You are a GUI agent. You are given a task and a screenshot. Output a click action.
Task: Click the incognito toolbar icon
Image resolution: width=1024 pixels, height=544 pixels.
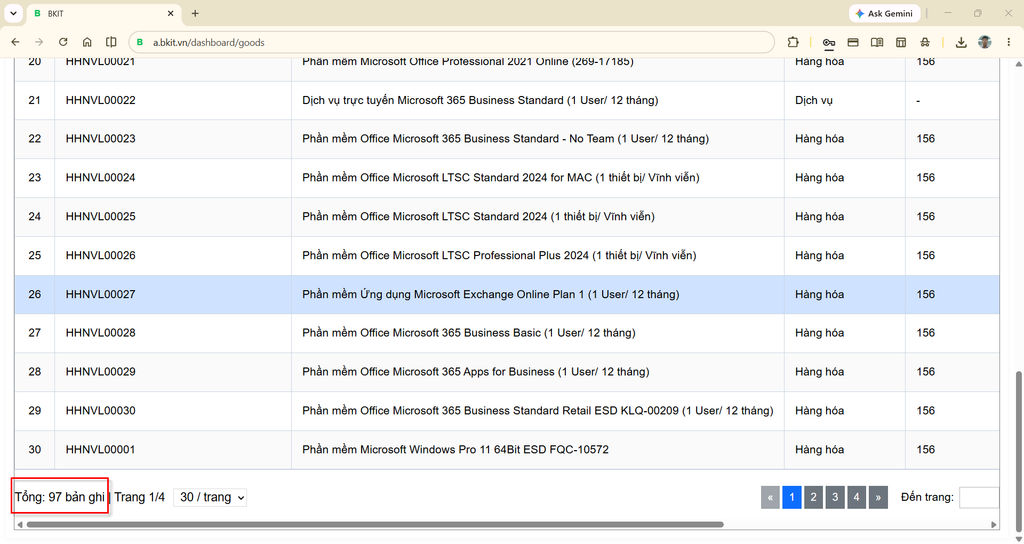pyautogui.click(x=925, y=42)
